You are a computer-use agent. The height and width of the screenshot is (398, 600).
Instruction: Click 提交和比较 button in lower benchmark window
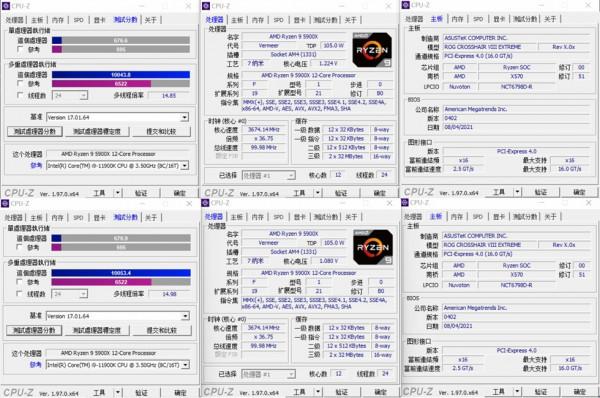click(161, 330)
